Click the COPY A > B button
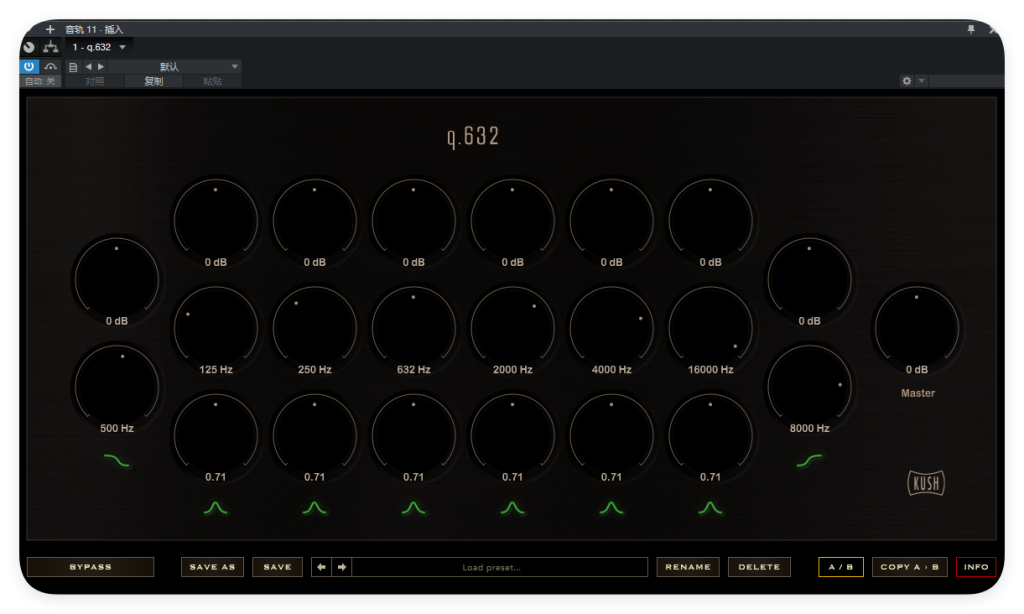Viewport: 1024px width, 614px height. 910,567
